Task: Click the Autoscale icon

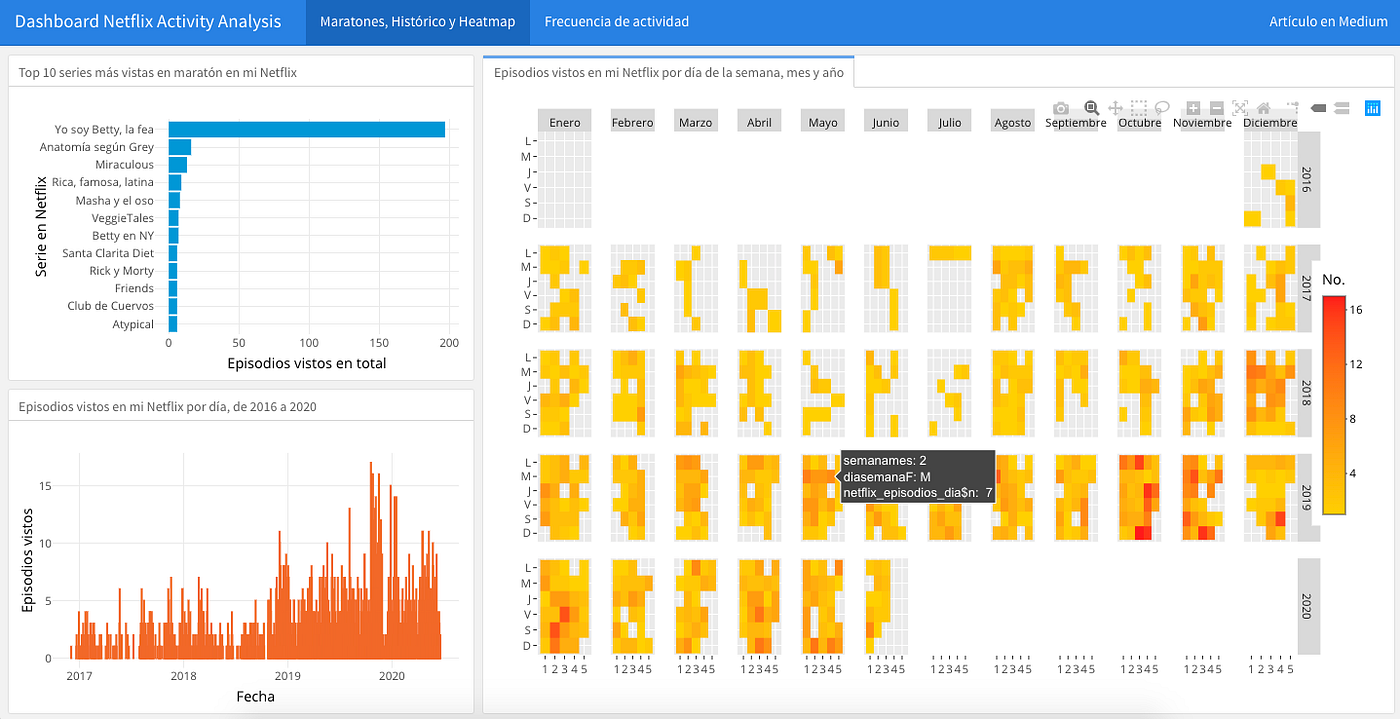Action: pos(1240,107)
